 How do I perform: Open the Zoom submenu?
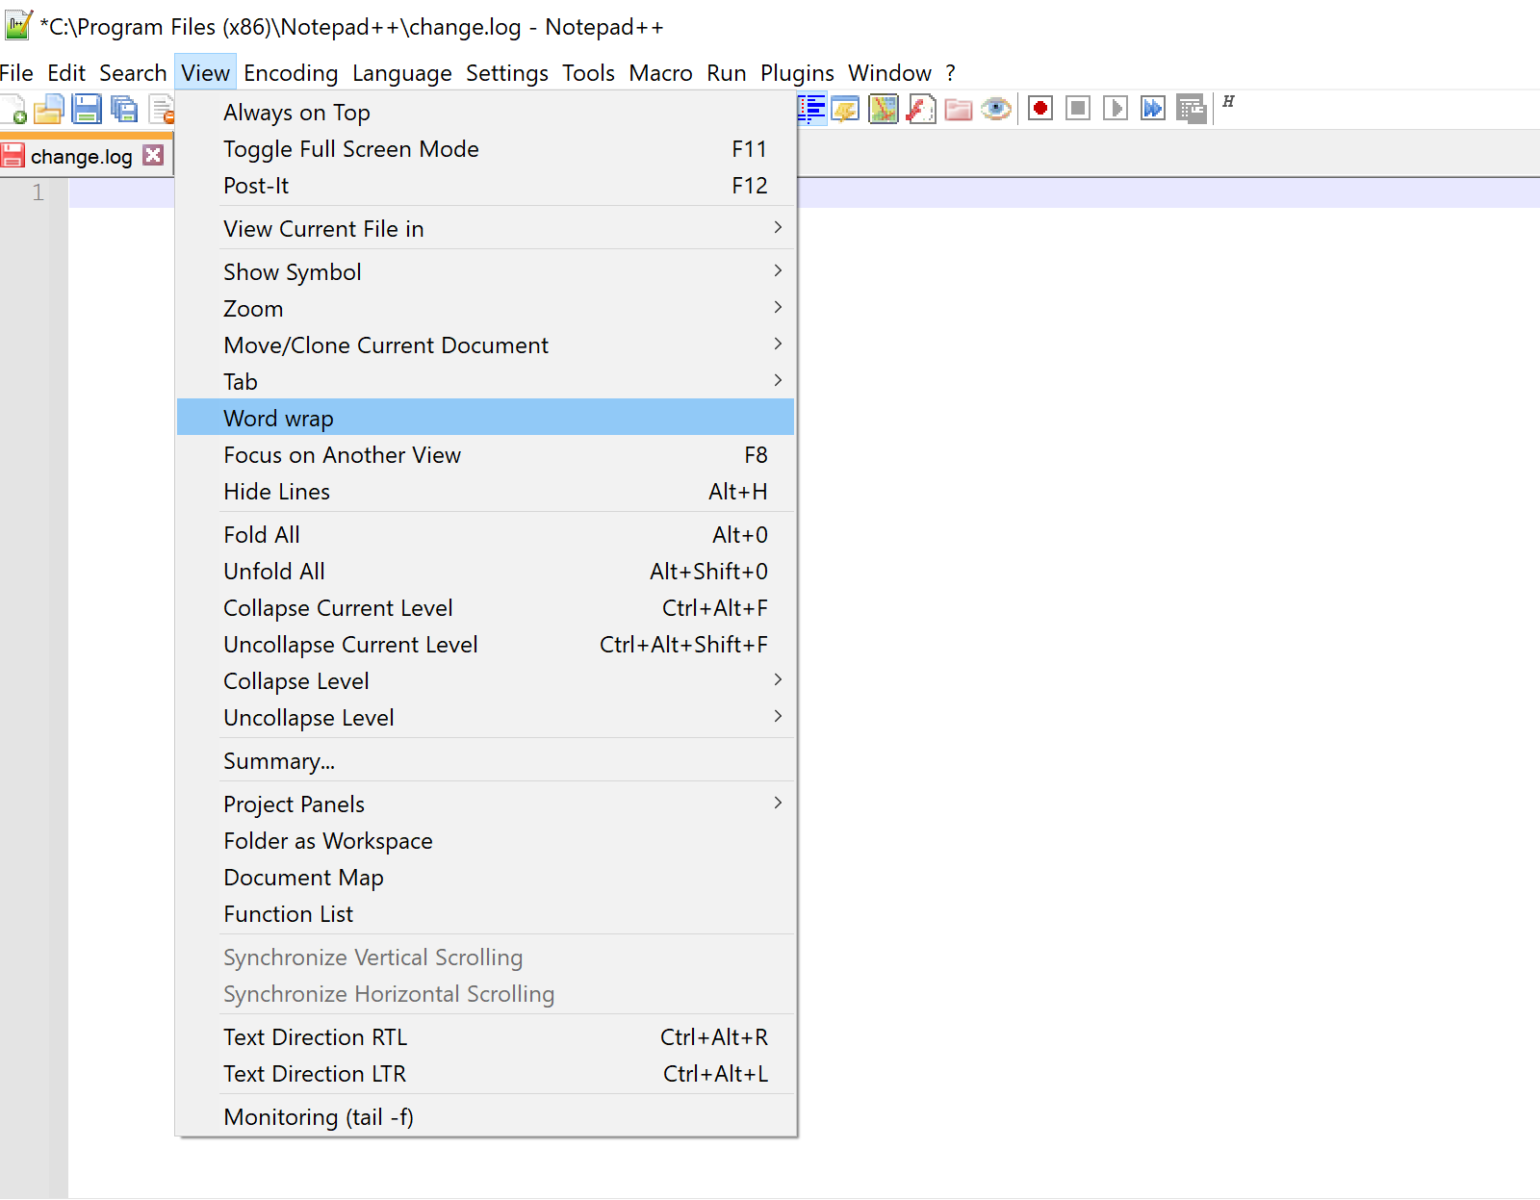pos(253,308)
